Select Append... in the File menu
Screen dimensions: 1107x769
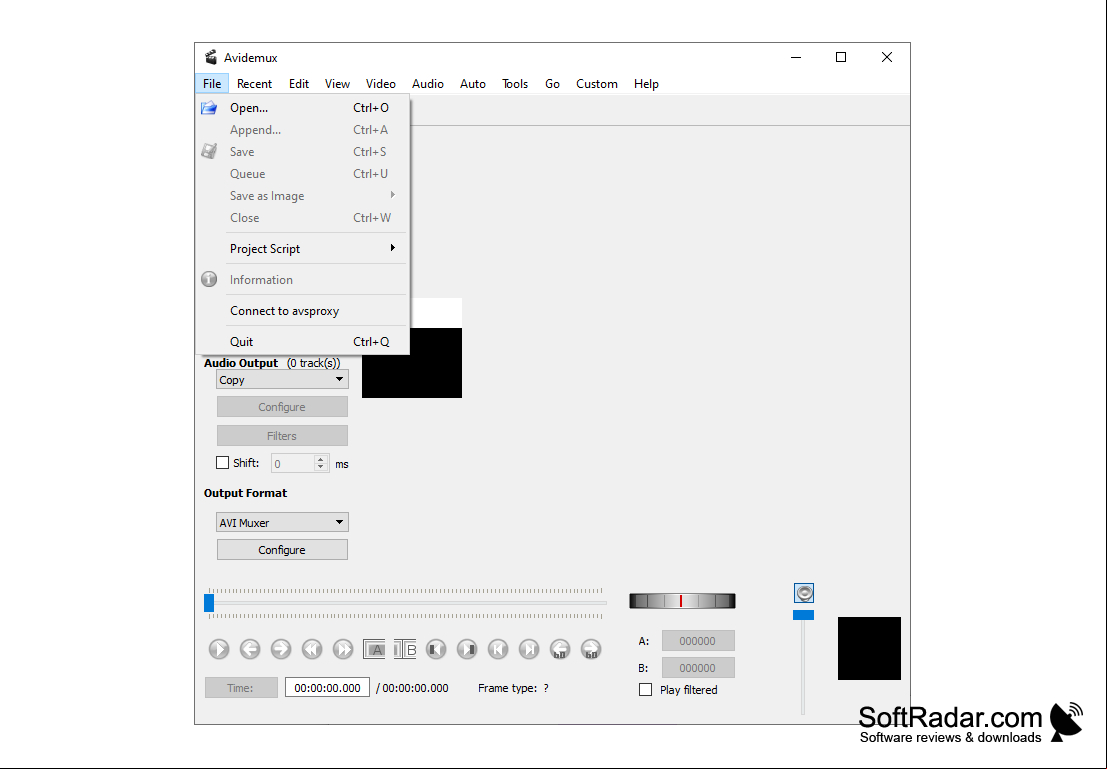303,130
